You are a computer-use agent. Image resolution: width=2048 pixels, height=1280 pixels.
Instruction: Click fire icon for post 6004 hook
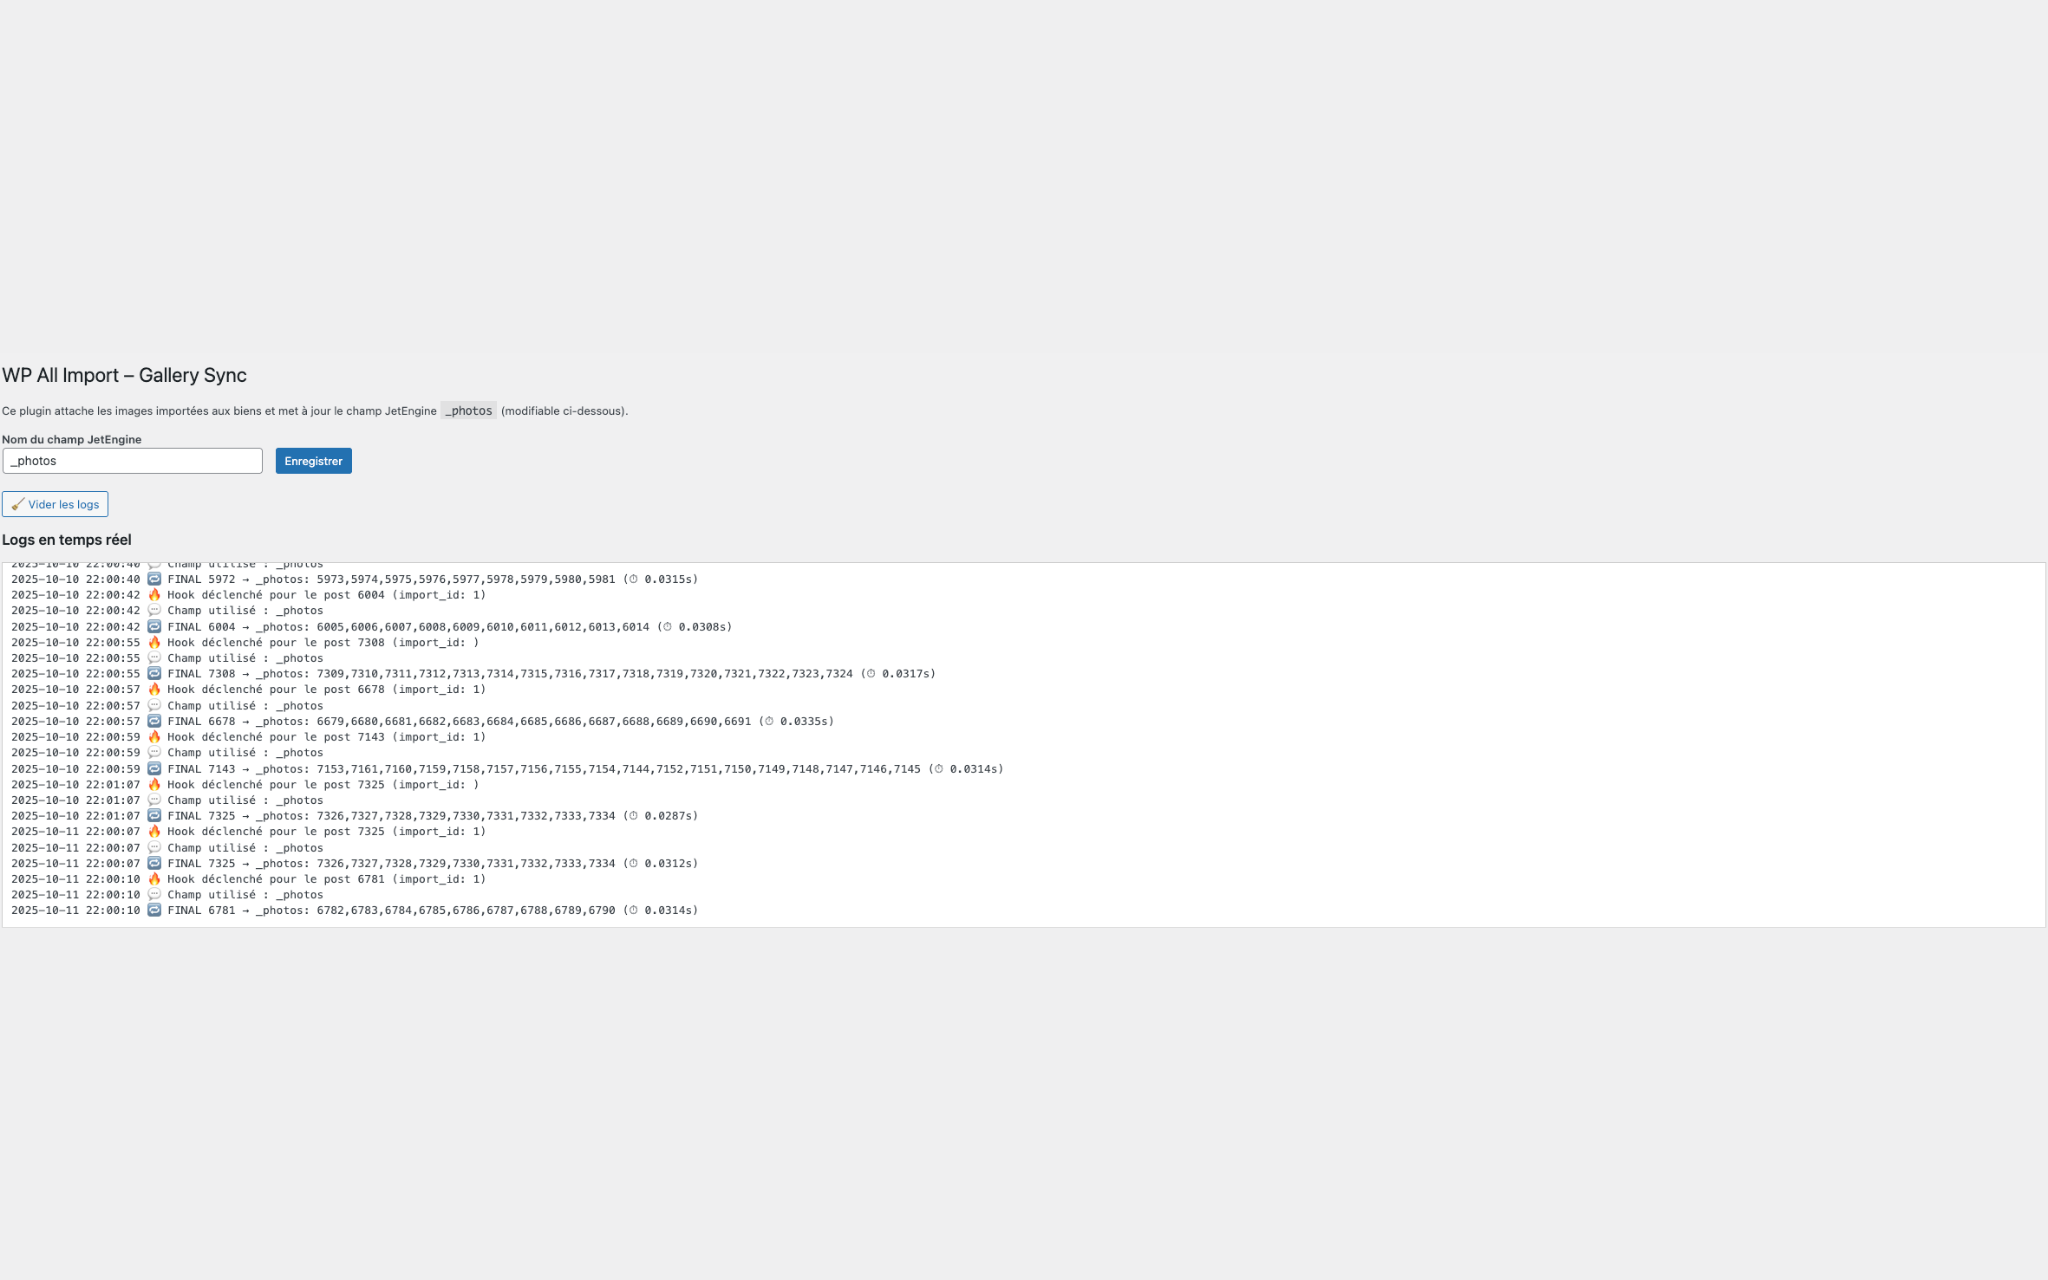click(154, 595)
